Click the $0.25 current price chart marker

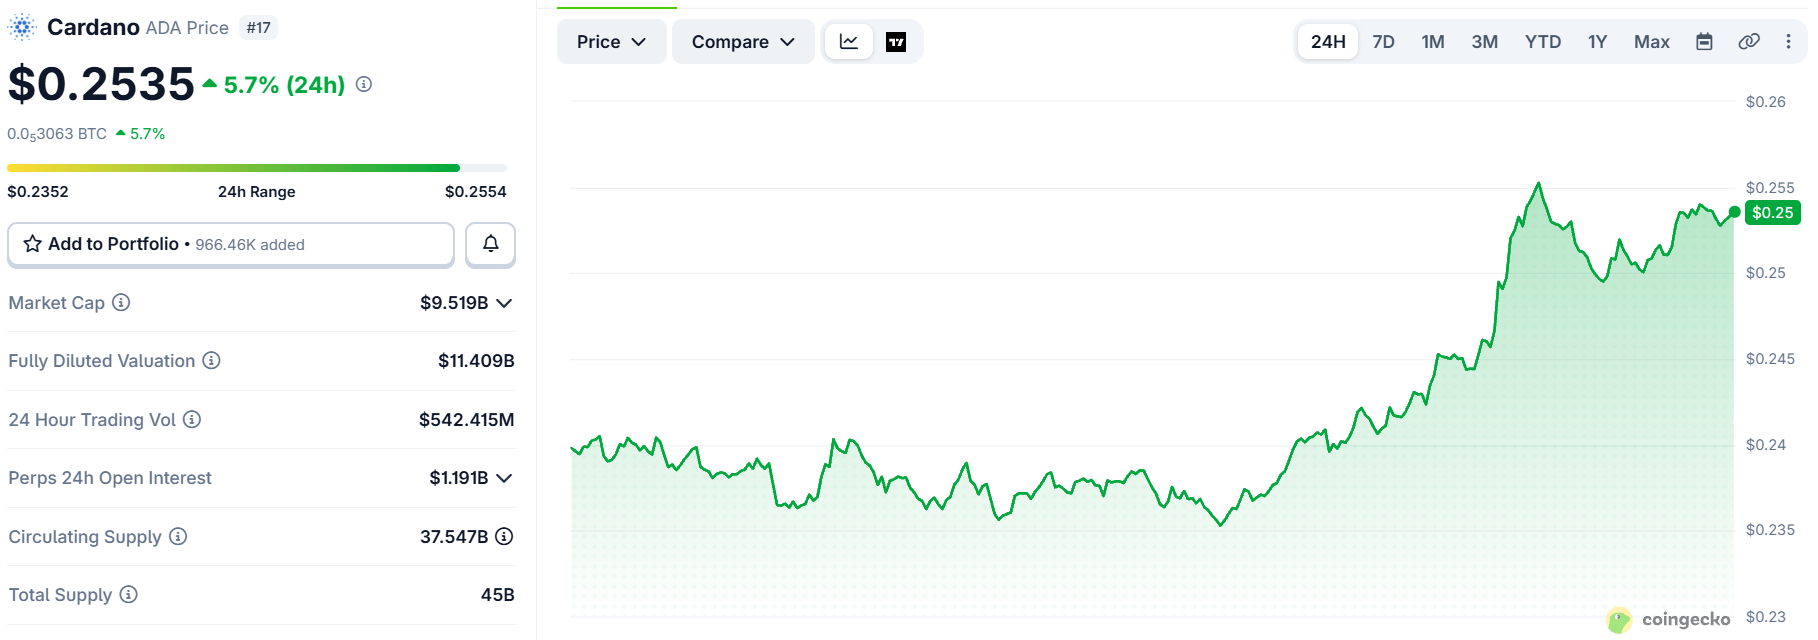(1772, 212)
